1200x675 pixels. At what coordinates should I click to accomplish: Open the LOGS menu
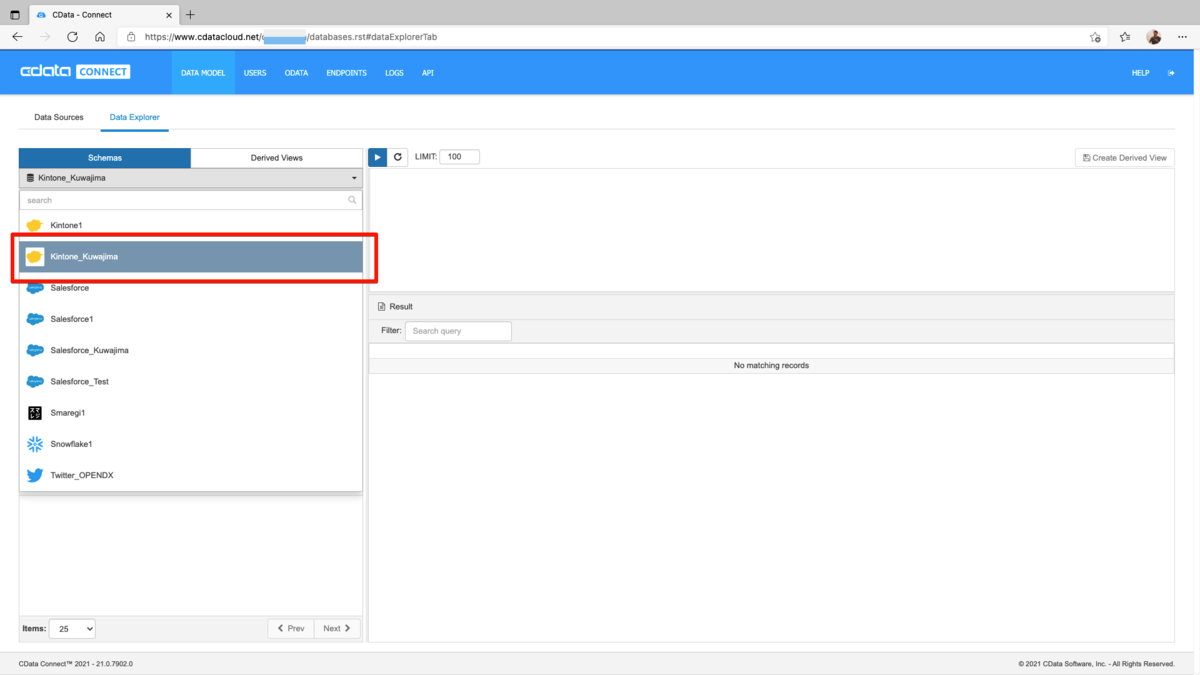tap(394, 73)
